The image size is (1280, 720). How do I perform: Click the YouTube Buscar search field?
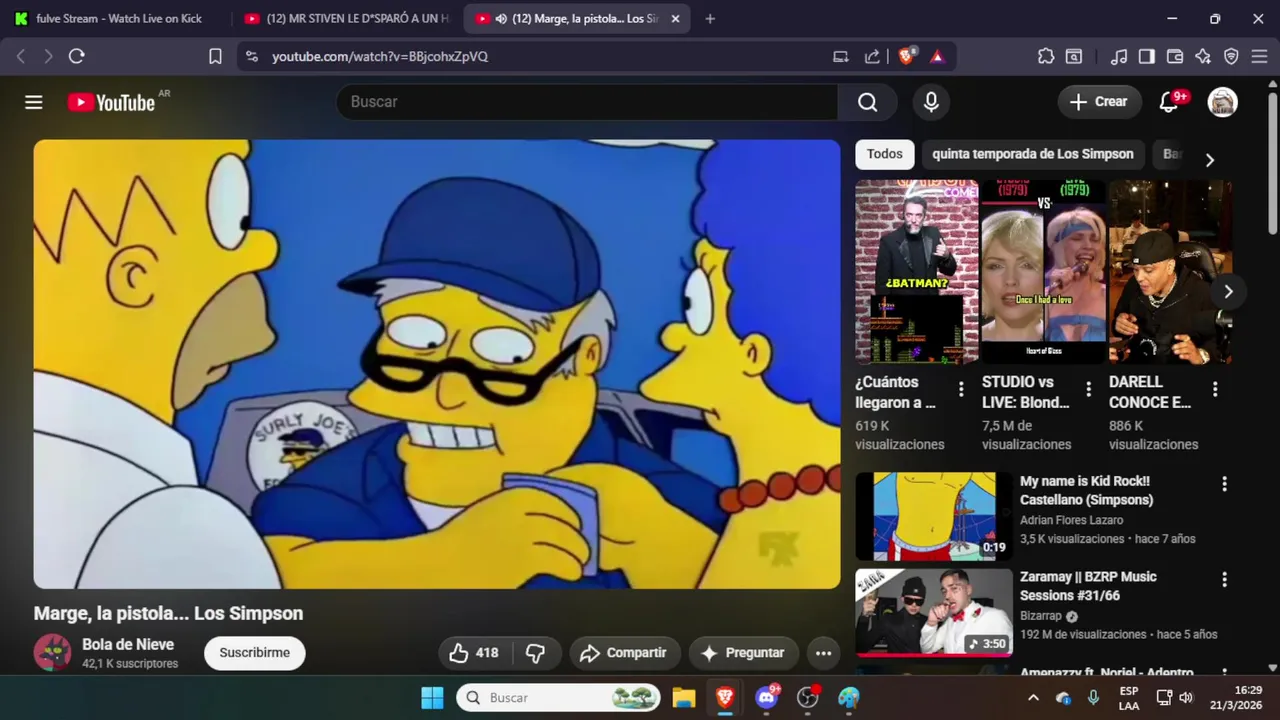coord(588,102)
